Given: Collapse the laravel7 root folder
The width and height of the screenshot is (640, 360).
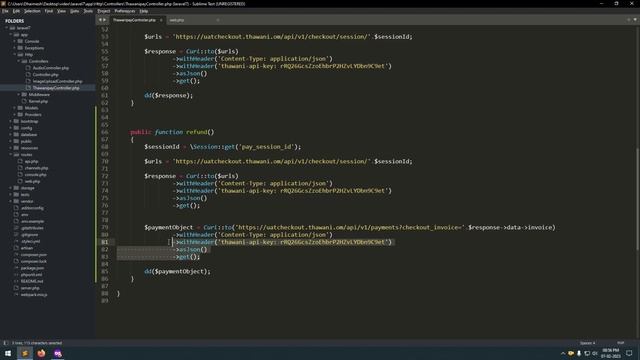Looking at the screenshot, I should 7,28.
